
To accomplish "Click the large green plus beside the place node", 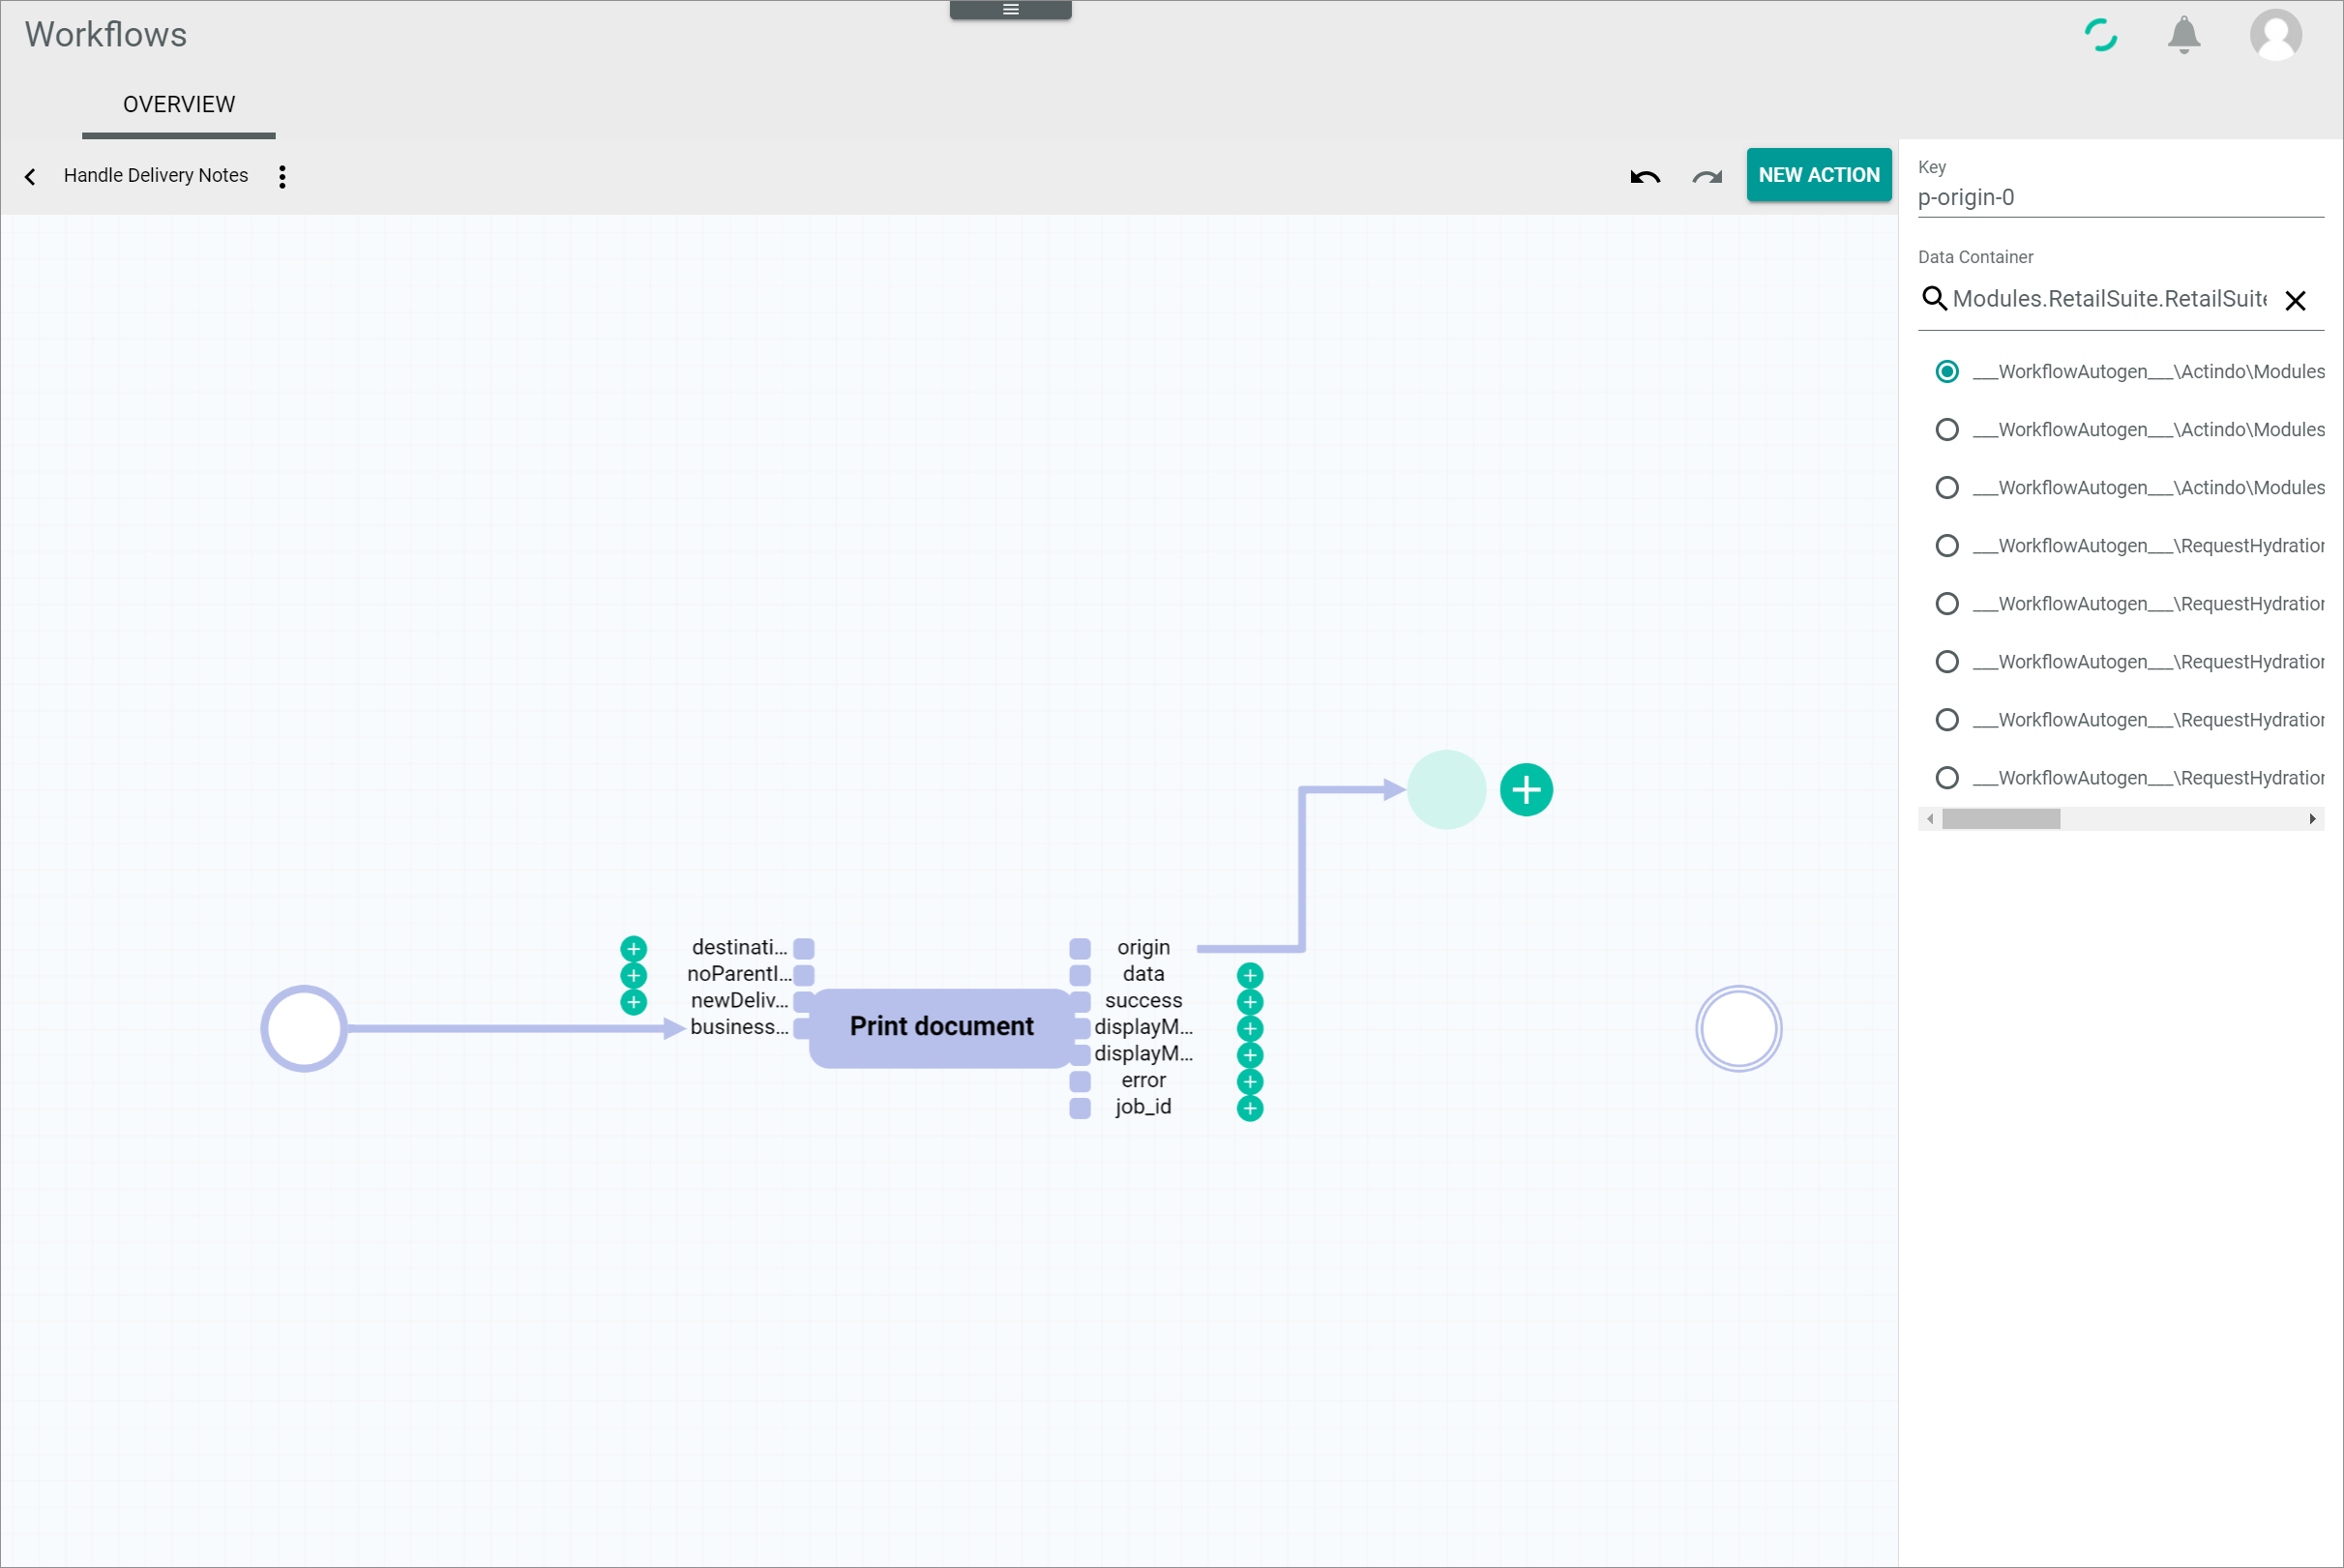I will (1525, 790).
